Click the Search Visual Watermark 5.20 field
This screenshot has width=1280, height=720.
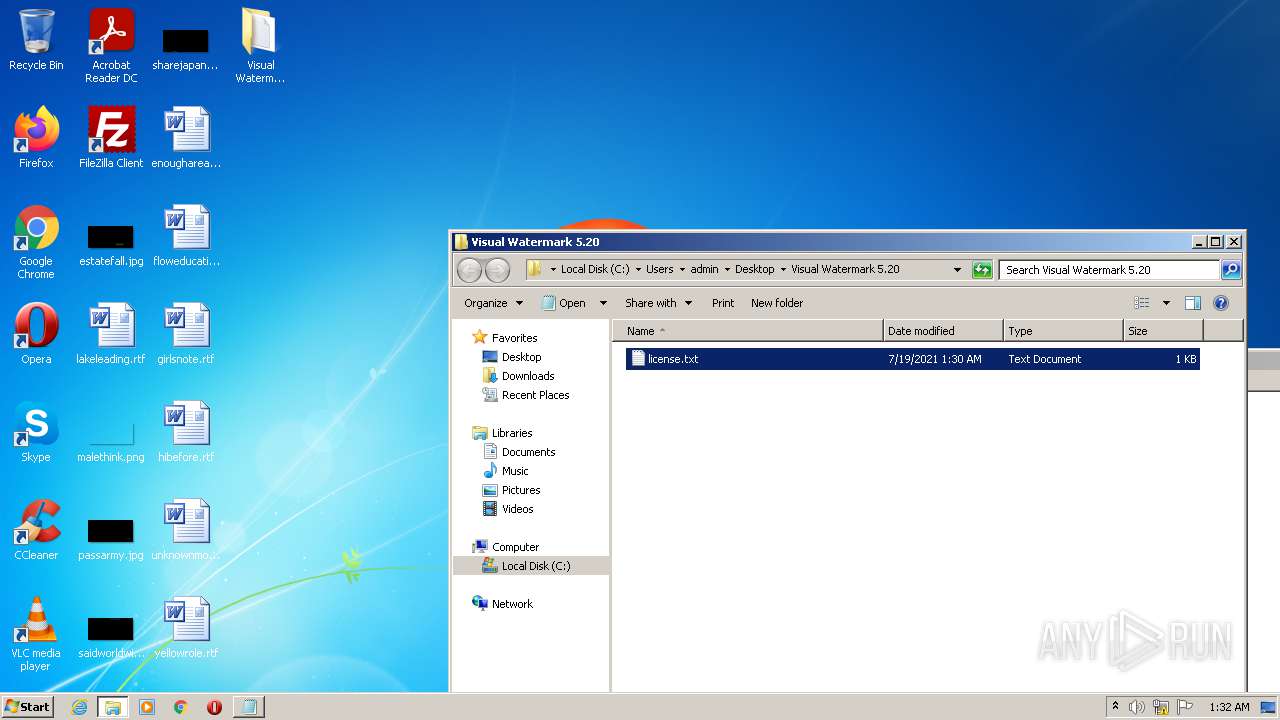click(x=1109, y=270)
